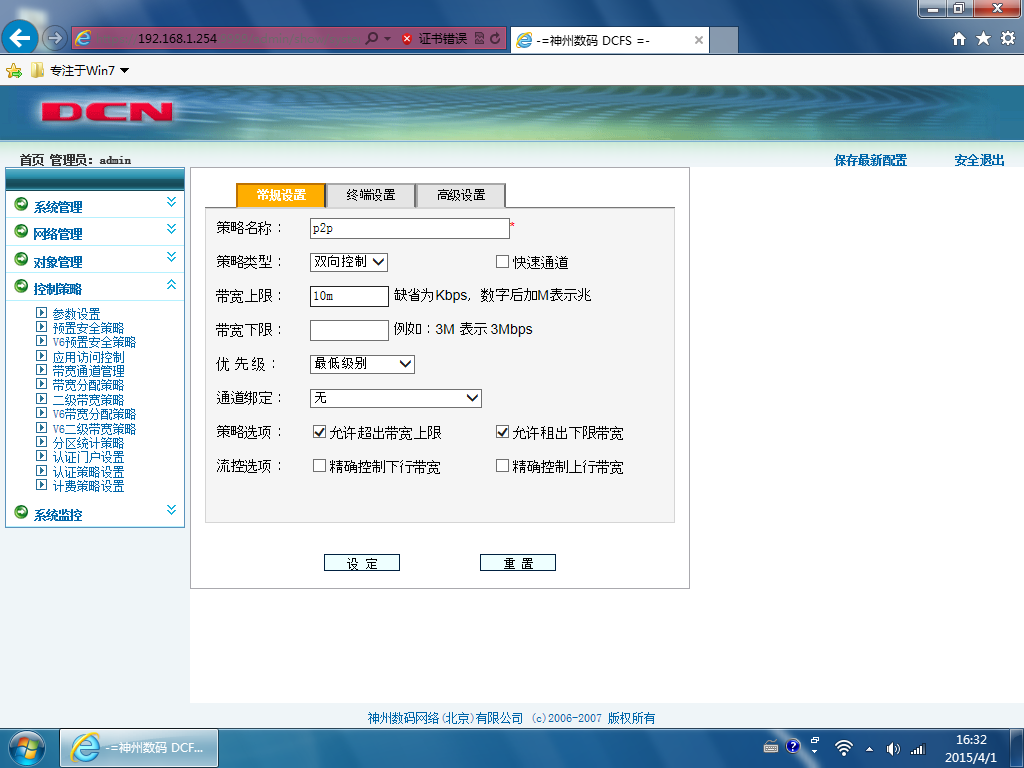Expand 对象管理 section chevron
Viewport: 1024px width, 768px height.
(x=171, y=257)
